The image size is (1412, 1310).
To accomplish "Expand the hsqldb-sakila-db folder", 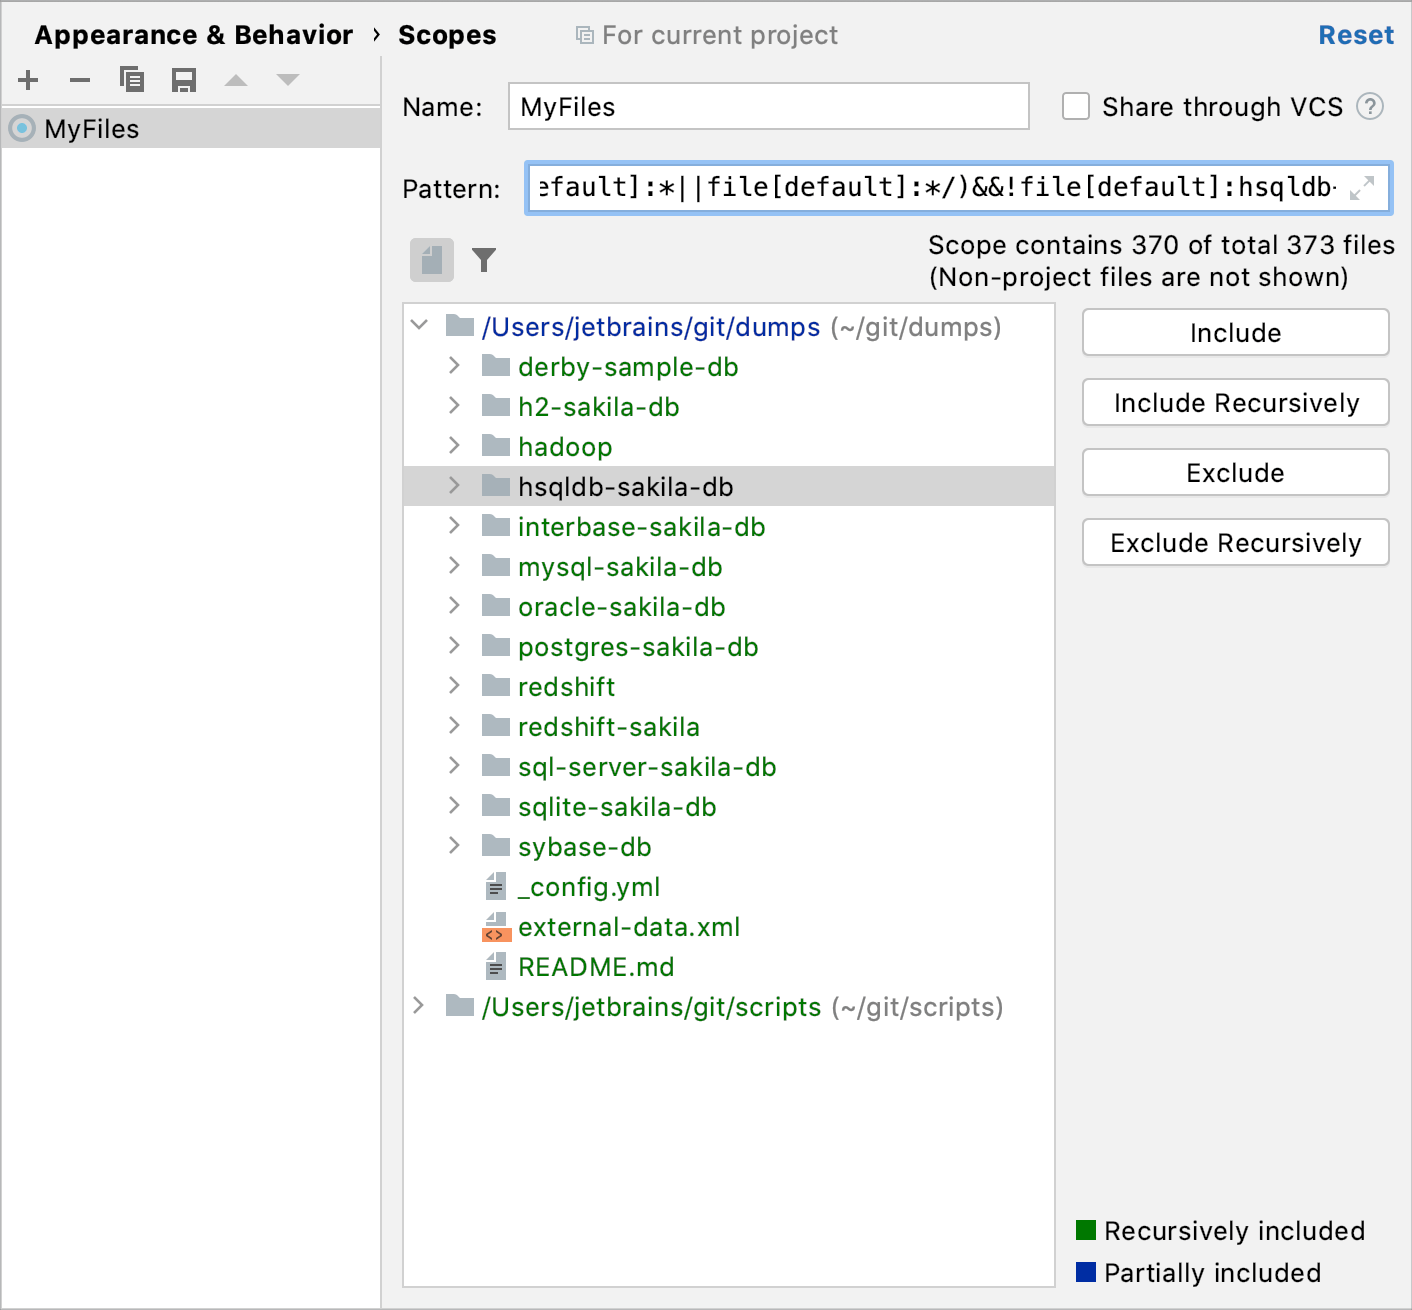I will pos(455,486).
